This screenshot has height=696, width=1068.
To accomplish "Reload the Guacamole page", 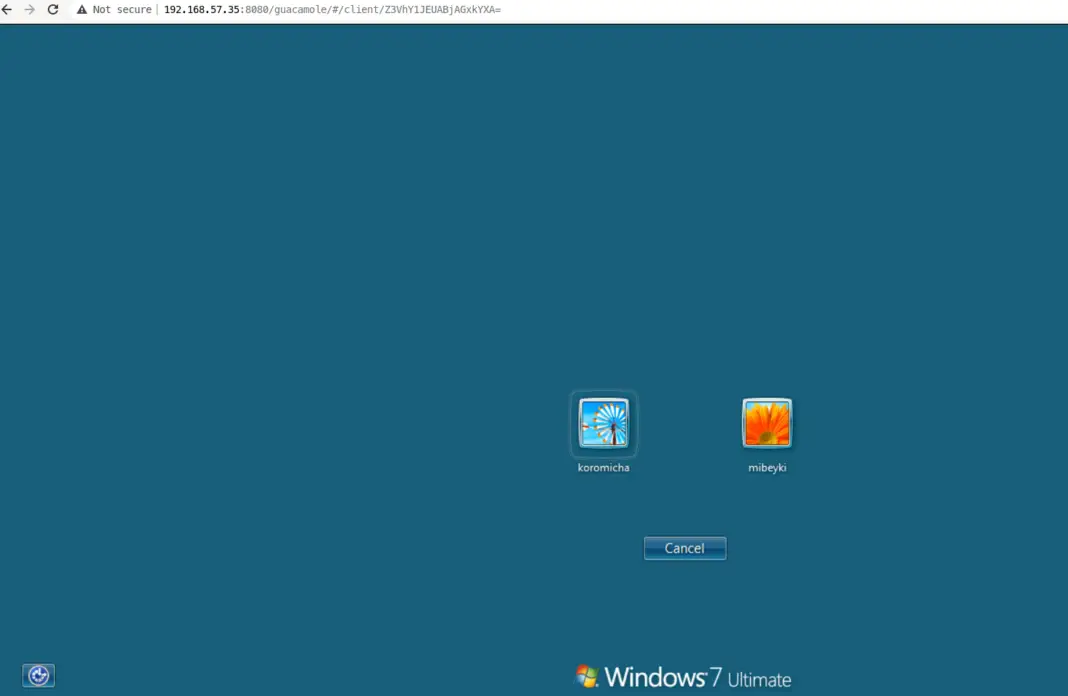I will pos(53,9).
